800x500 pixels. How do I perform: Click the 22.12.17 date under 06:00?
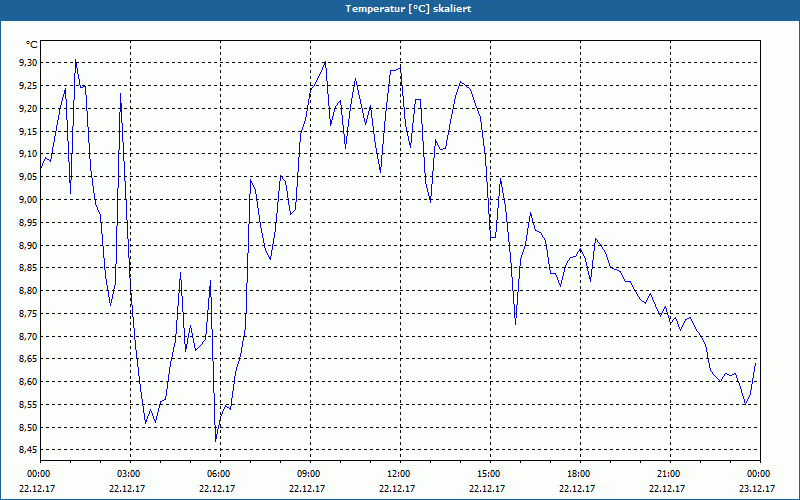click(x=217, y=488)
